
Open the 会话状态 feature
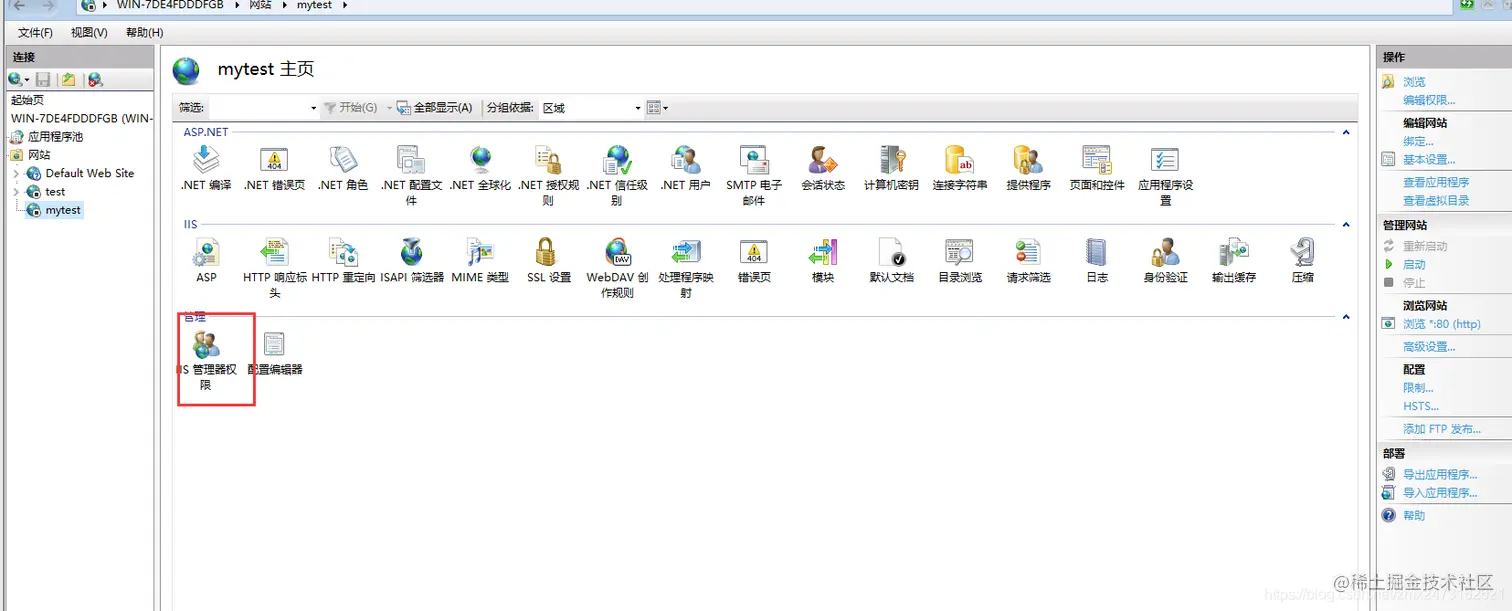pos(822,169)
